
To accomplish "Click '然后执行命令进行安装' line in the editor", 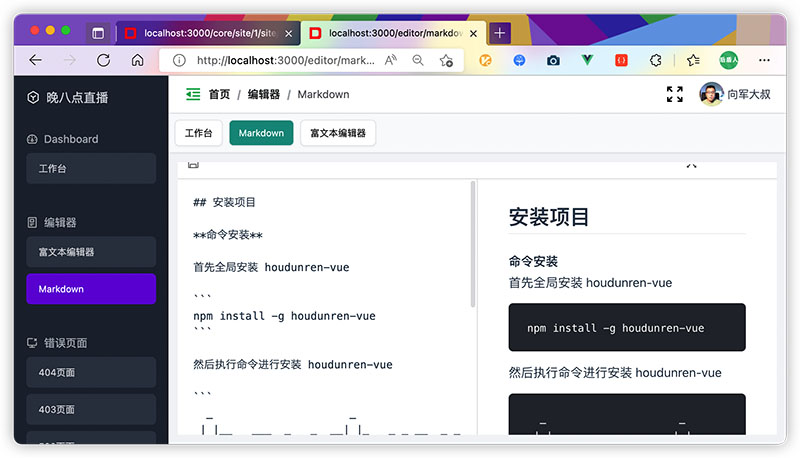I will 293,365.
